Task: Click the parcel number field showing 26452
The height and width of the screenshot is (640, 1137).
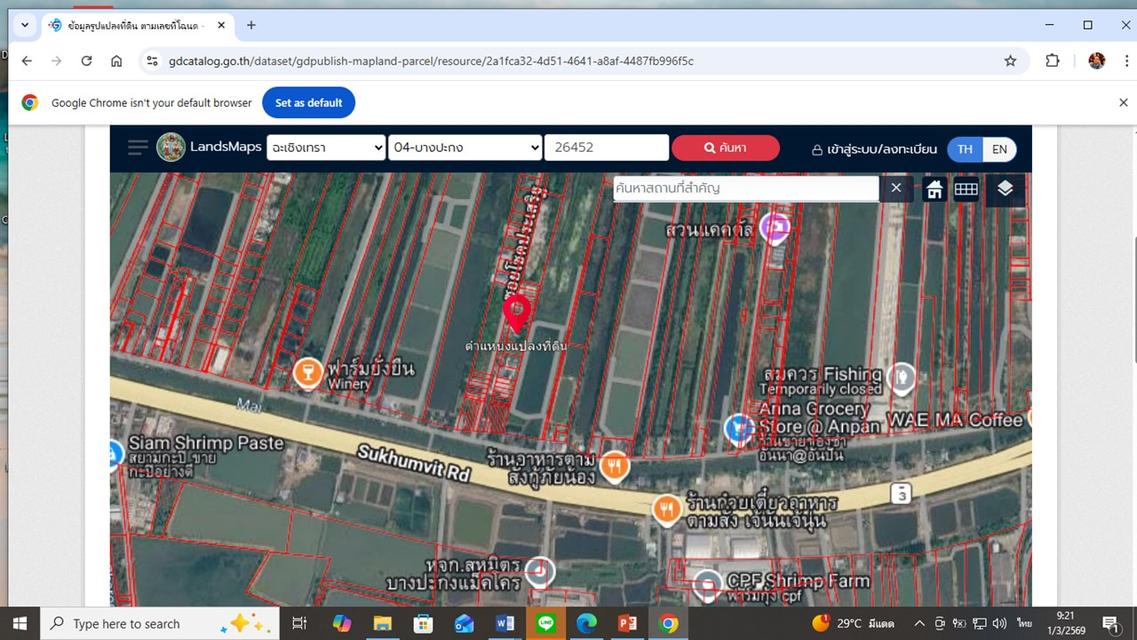Action: [606, 148]
